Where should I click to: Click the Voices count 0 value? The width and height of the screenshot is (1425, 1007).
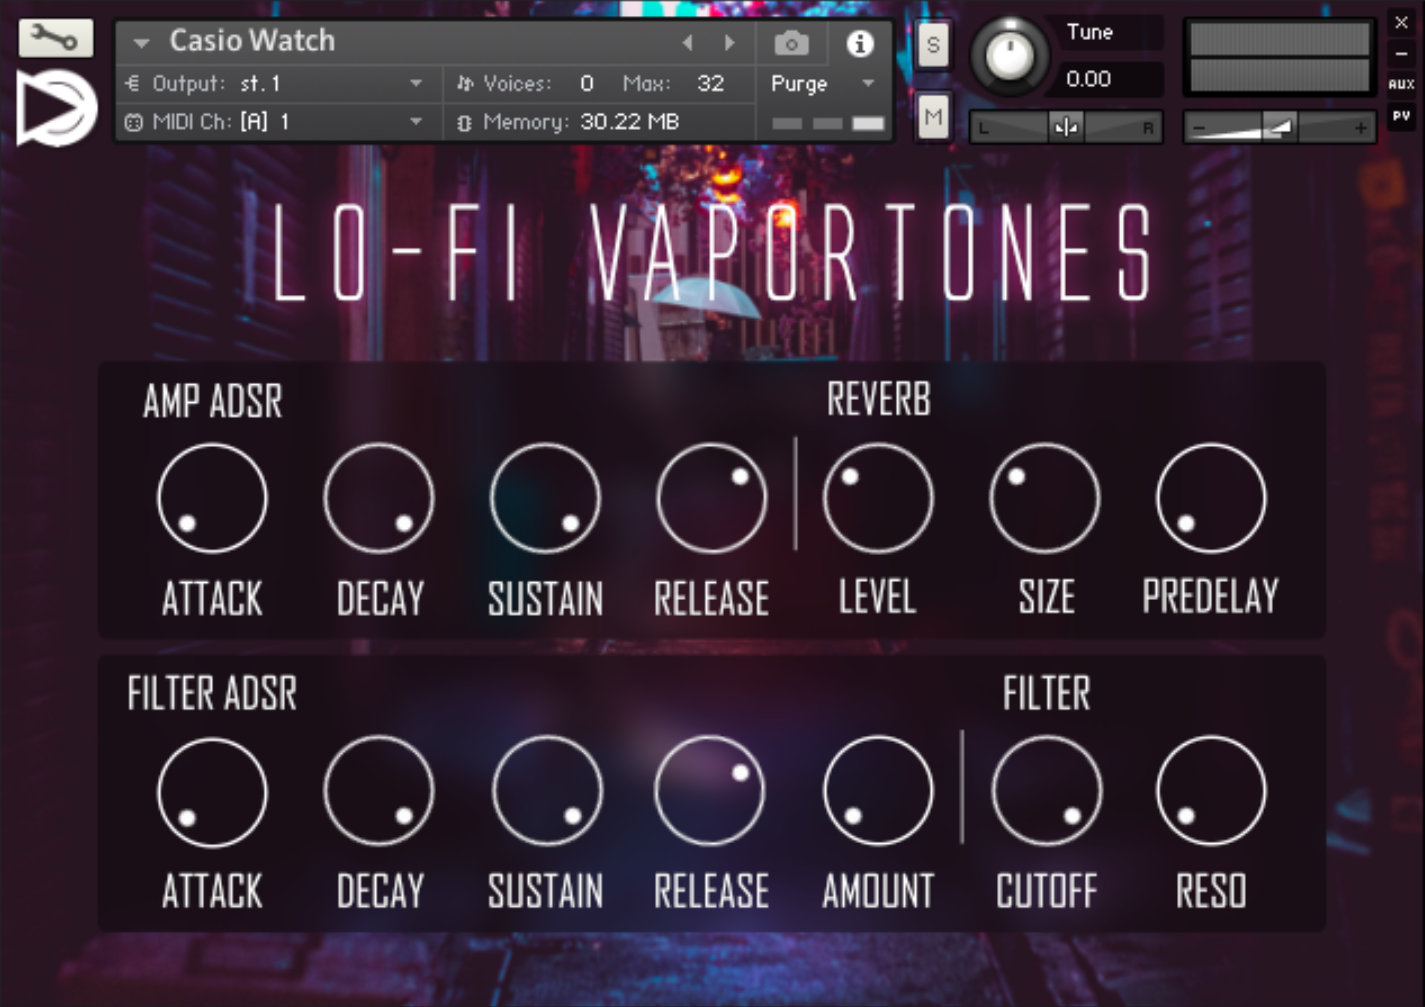(x=587, y=84)
